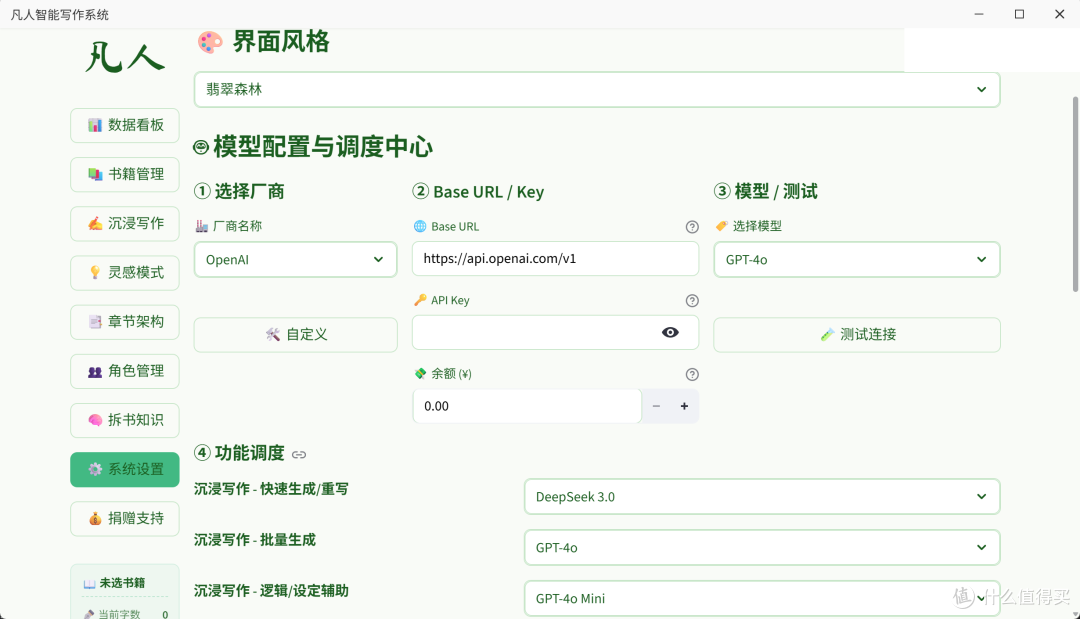The width and height of the screenshot is (1080, 619).
Task: Click the 沉浸写作 - 逻辑/设定辅助 label
Action: (271, 591)
